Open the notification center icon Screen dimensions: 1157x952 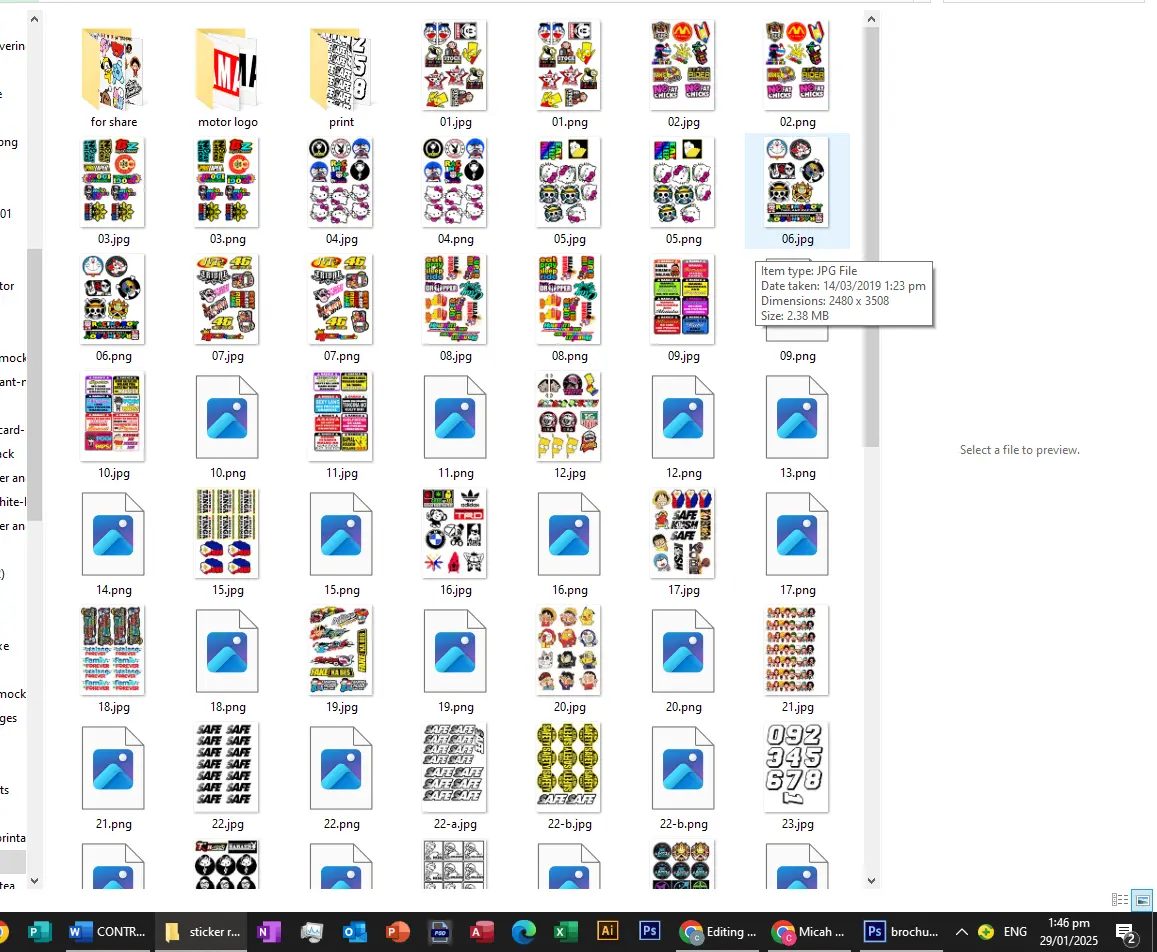[1125, 934]
